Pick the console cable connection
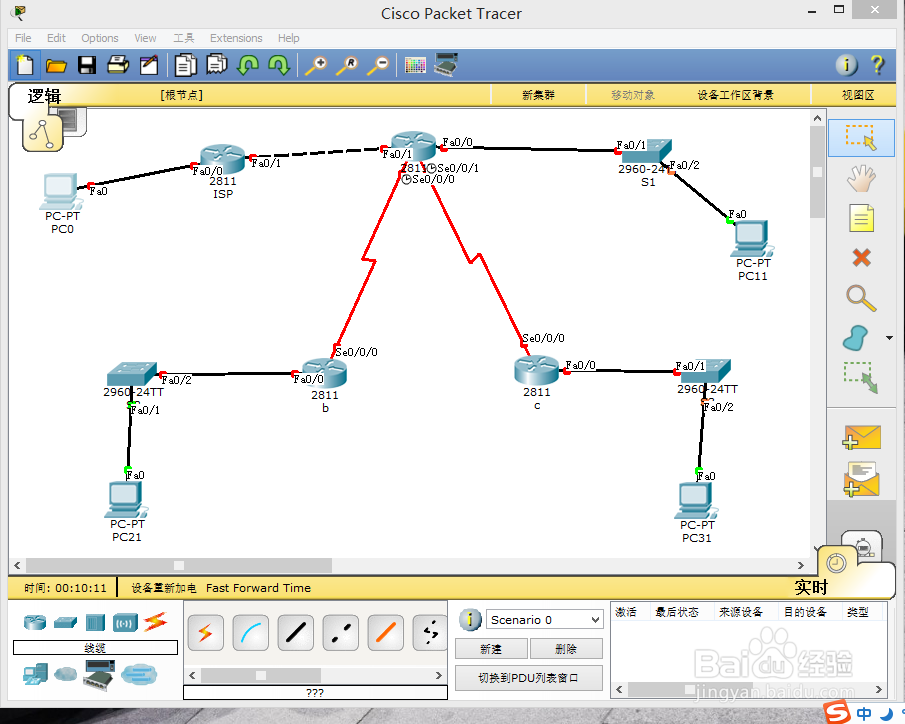 click(250, 633)
